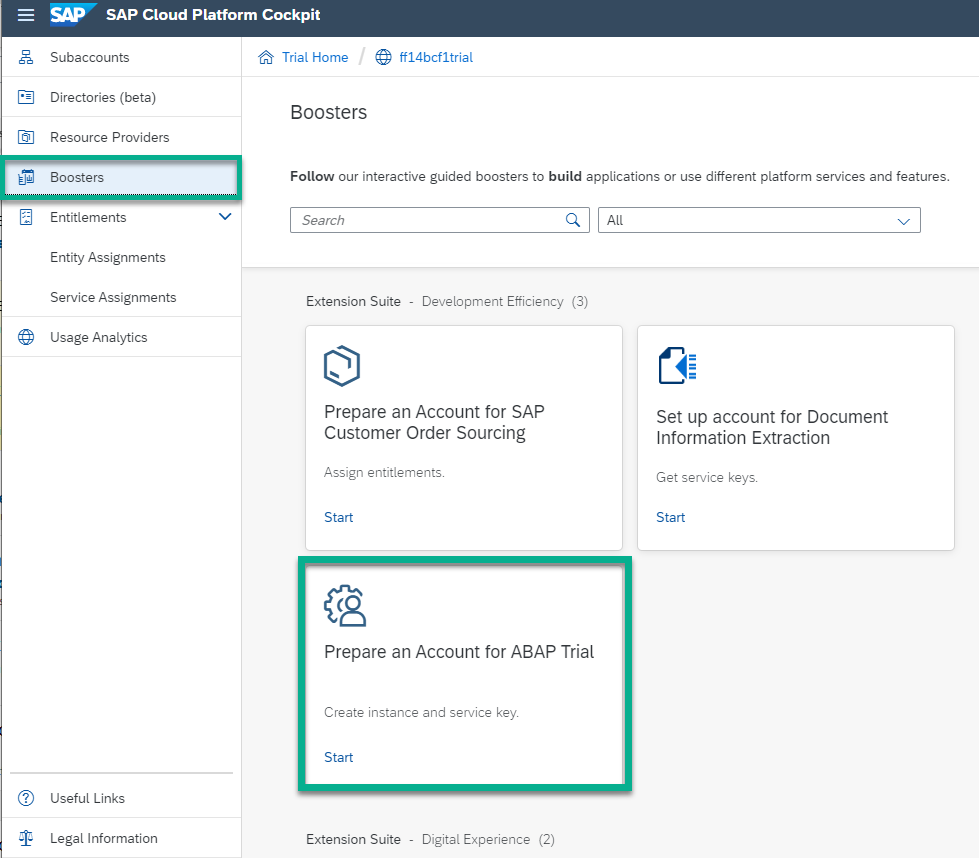Select Boosters in the sidebar

121,177
